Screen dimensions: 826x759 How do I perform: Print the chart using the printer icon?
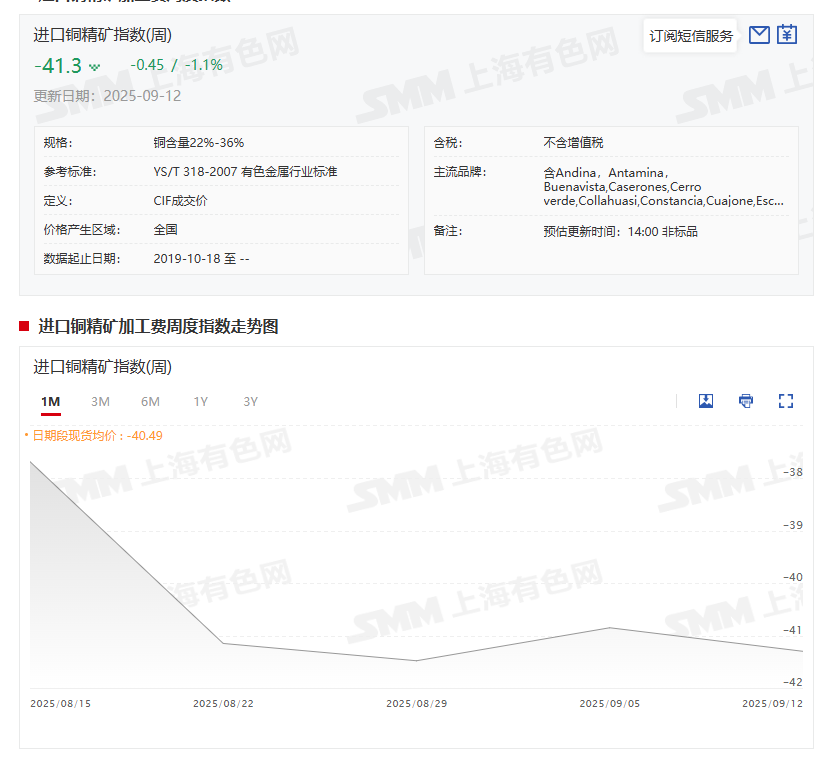coord(745,400)
